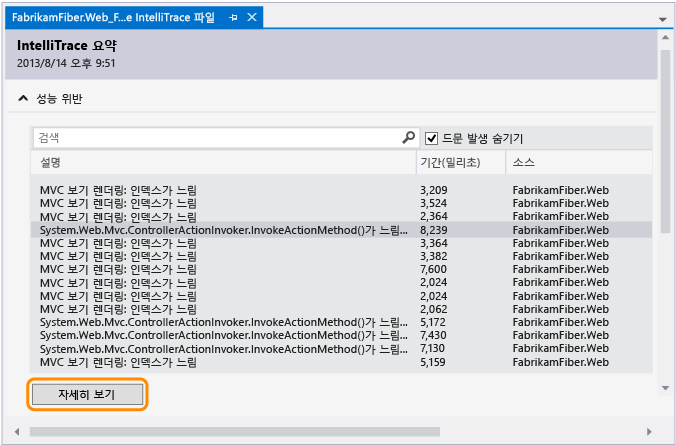The height and width of the screenshot is (445, 676).
Task: Select the InvokeActionMethod row with 8,239
Action: pyautogui.click(x=341, y=230)
